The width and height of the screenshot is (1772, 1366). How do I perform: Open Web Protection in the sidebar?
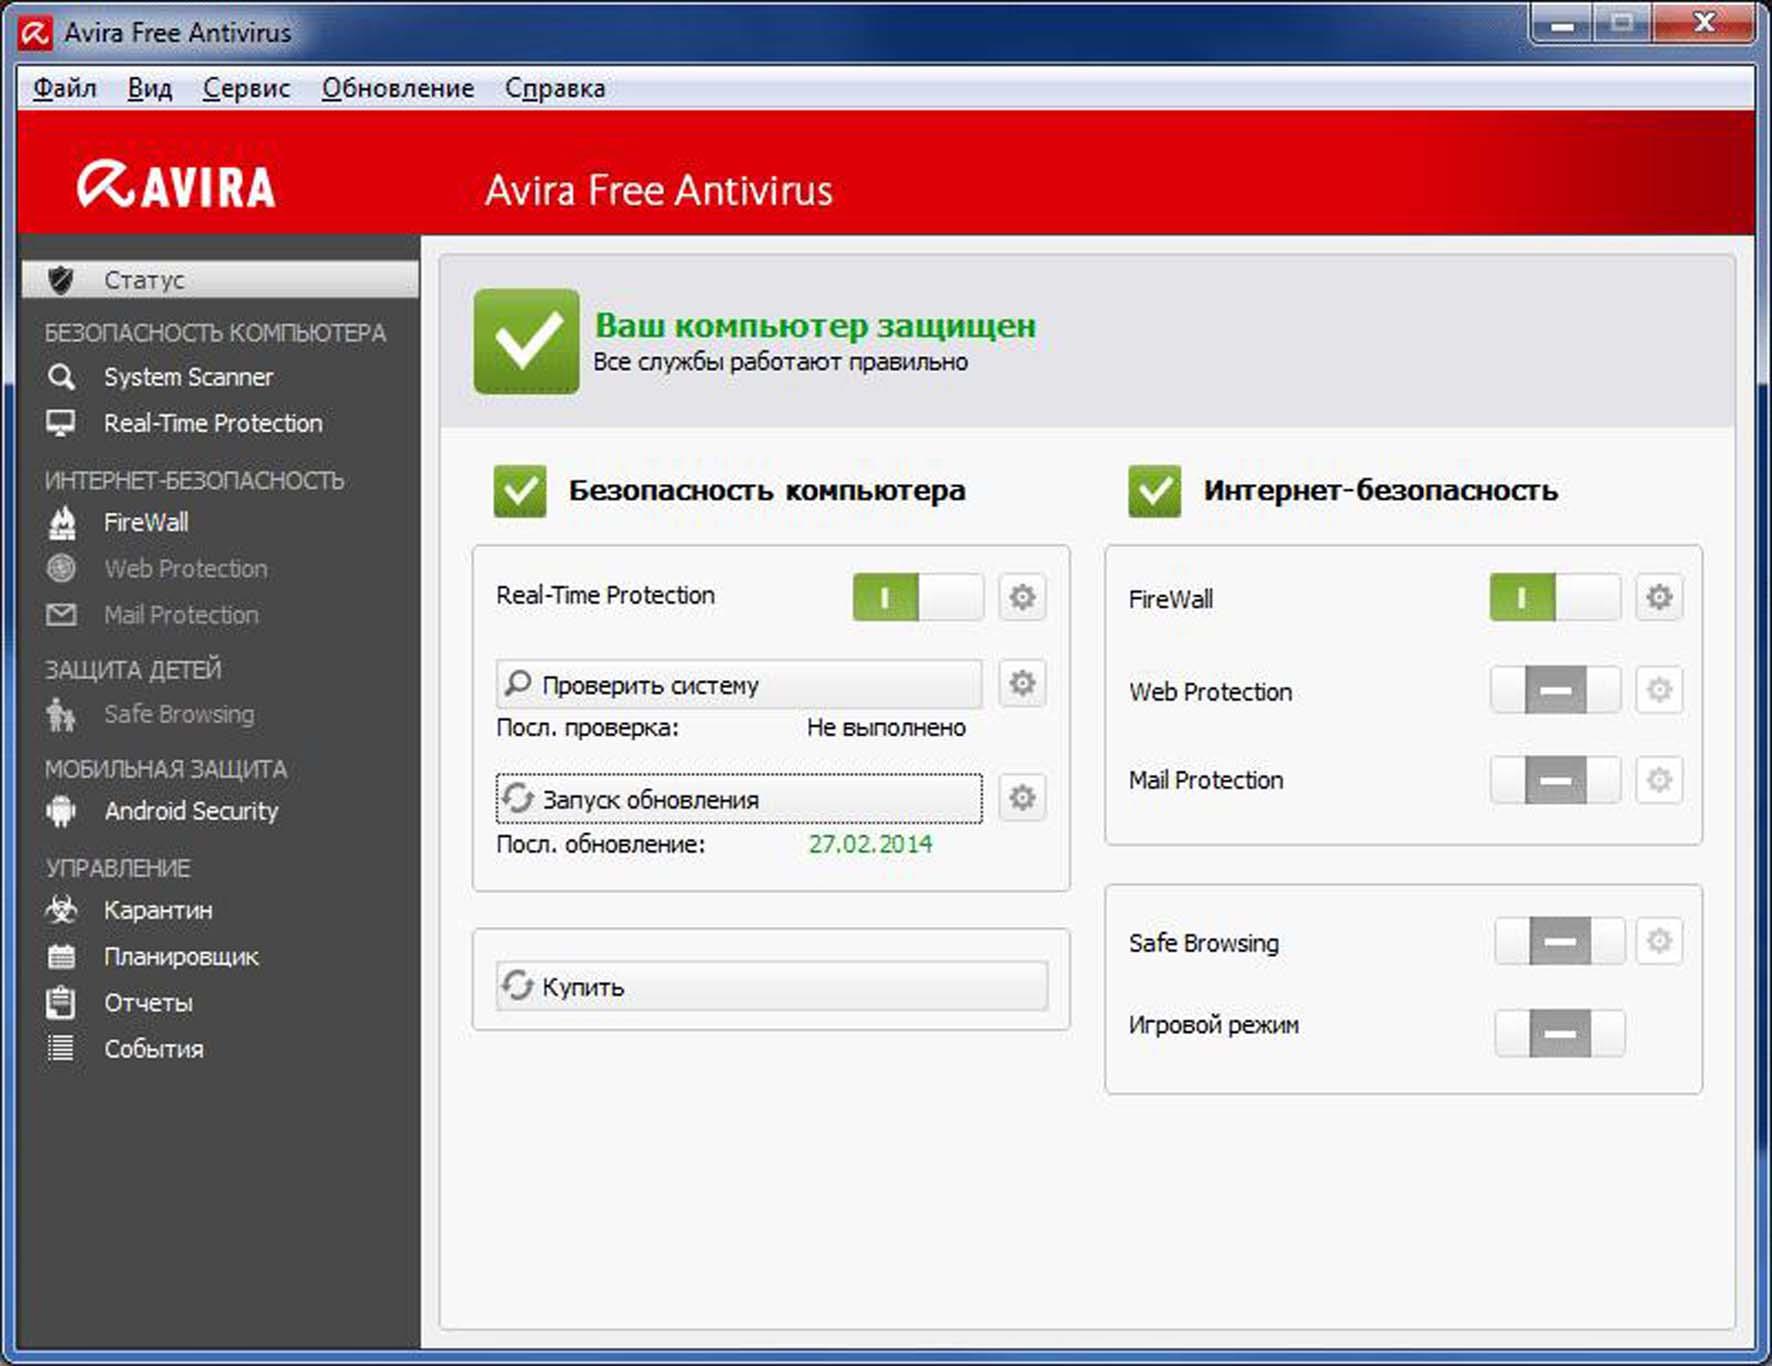pyautogui.click(x=186, y=568)
